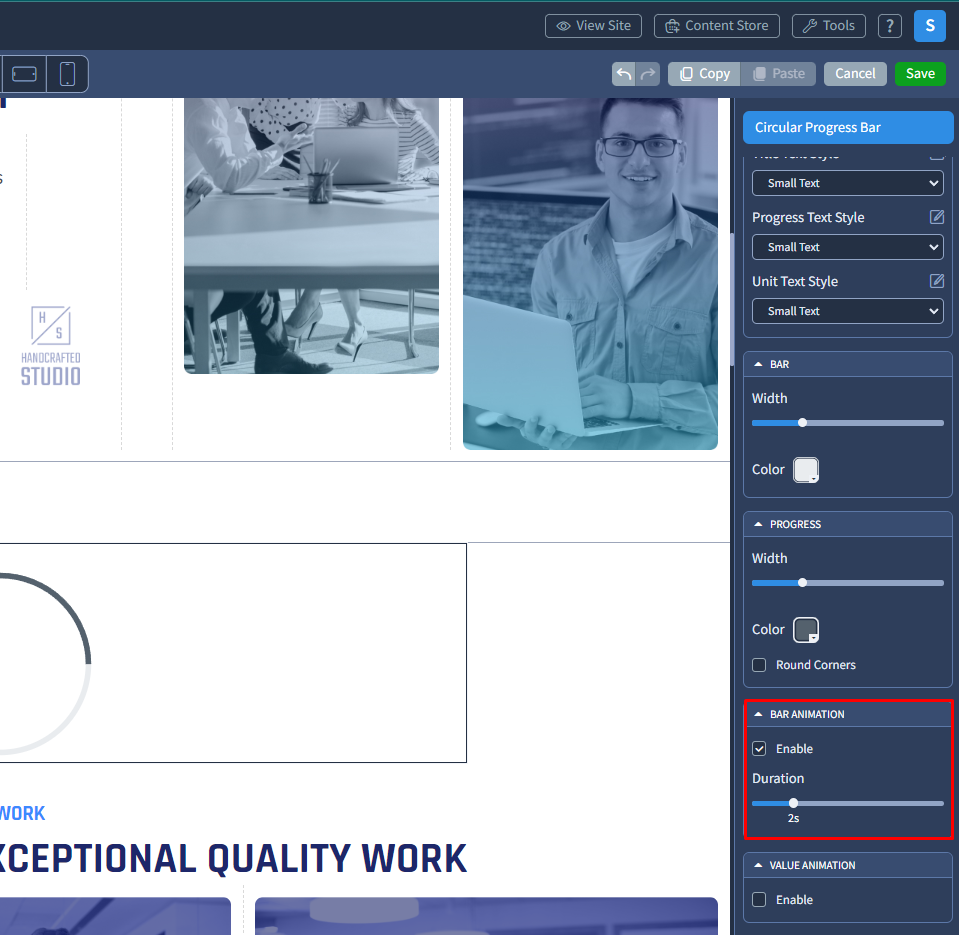Image resolution: width=959 pixels, height=935 pixels.
Task: Collapse the PROGRESS section
Action: (847, 525)
